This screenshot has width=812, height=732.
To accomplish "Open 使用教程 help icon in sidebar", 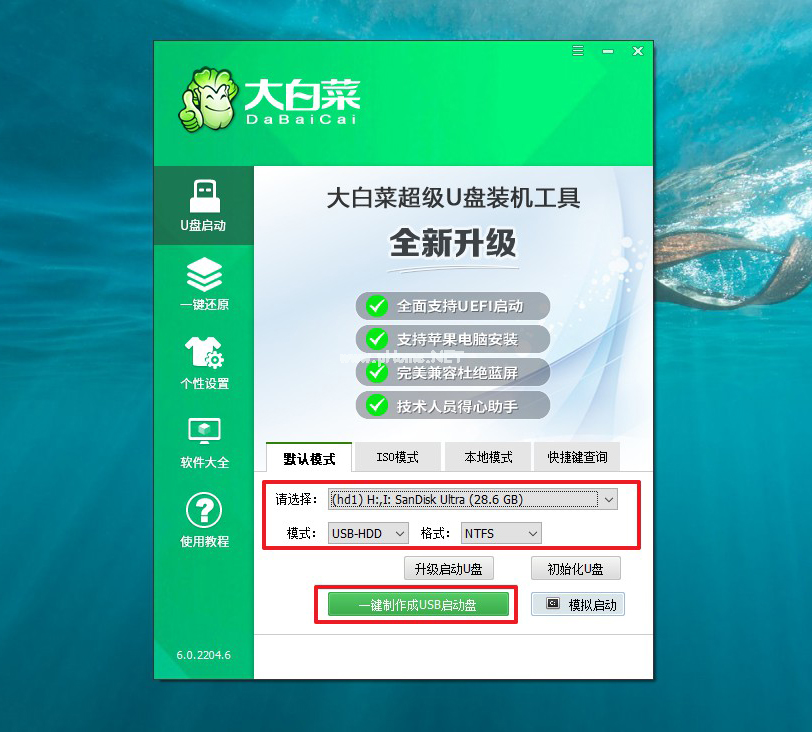I will click(203, 516).
